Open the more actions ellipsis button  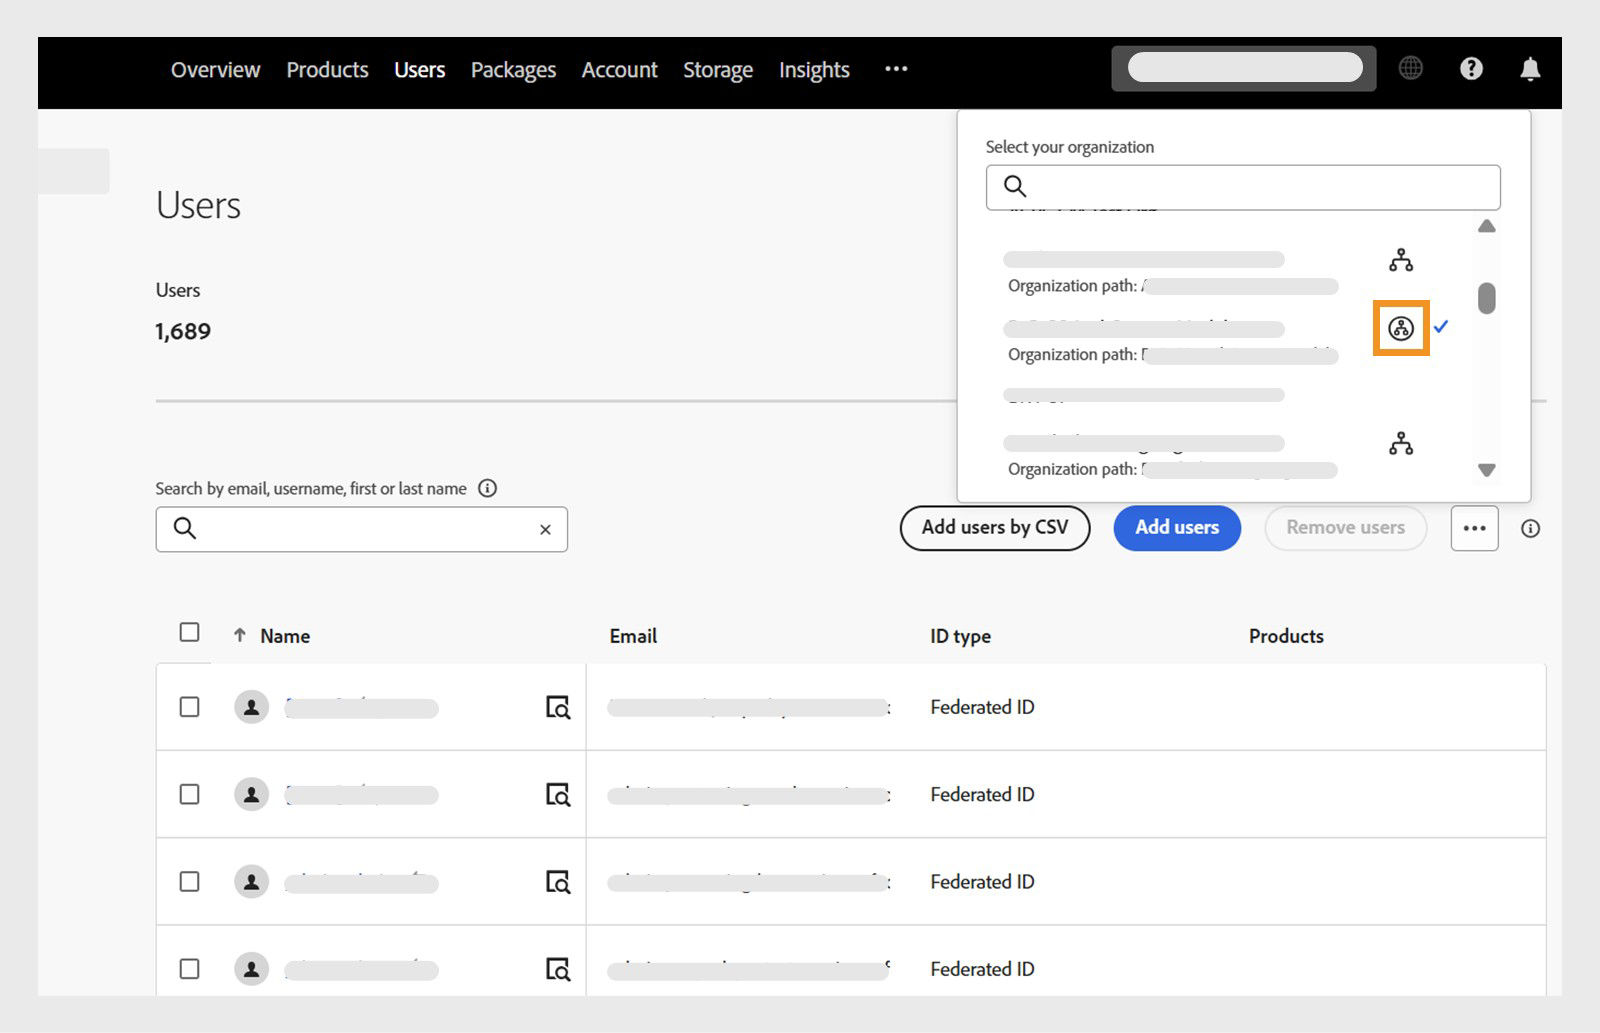(1474, 528)
